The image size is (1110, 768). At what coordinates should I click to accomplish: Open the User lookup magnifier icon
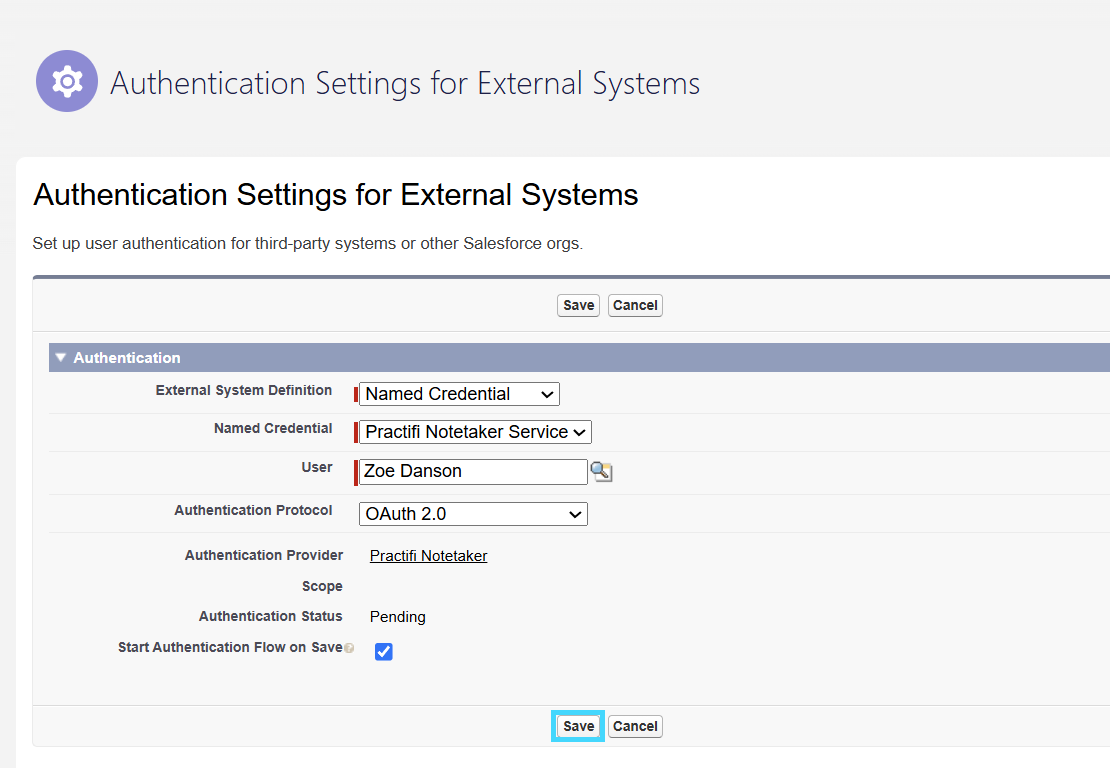point(601,471)
